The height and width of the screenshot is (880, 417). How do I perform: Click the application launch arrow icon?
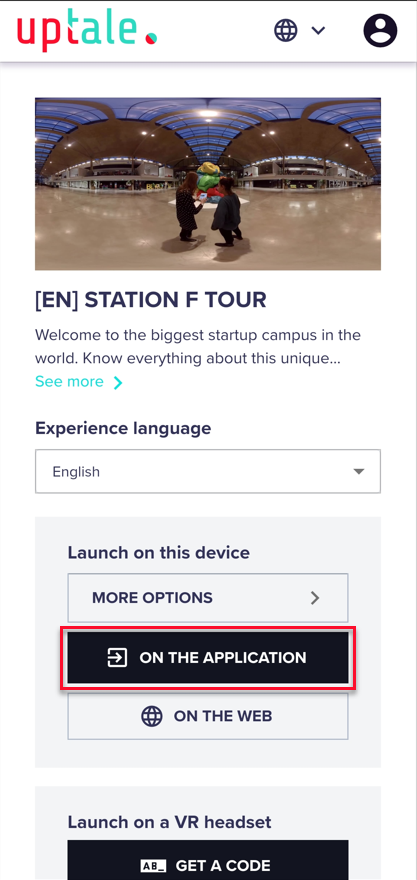click(117, 658)
